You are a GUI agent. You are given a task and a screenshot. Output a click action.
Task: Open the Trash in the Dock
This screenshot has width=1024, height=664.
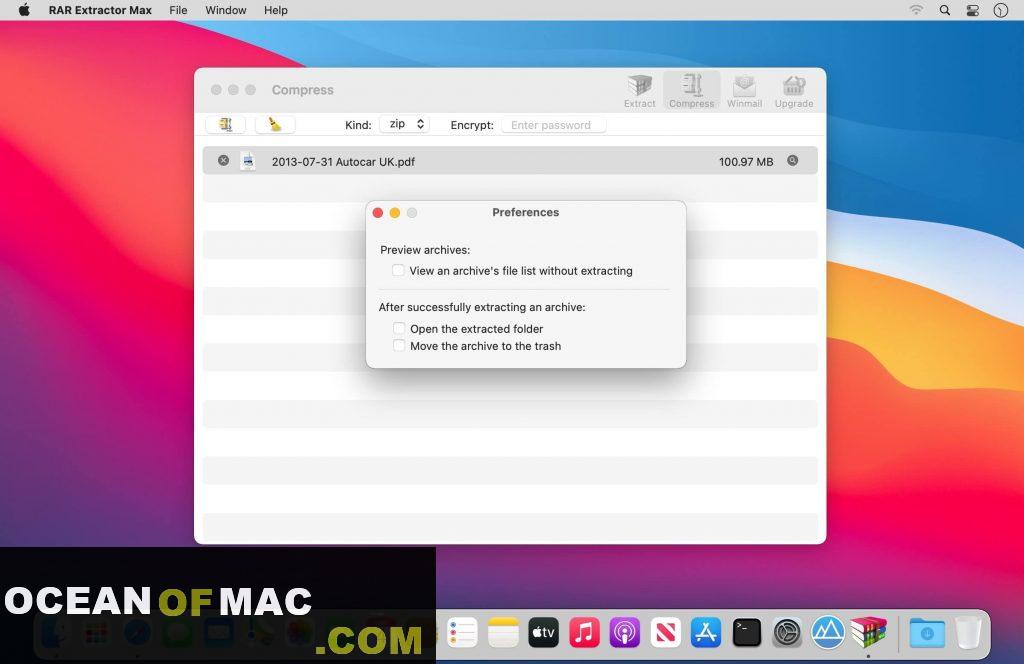[968, 633]
